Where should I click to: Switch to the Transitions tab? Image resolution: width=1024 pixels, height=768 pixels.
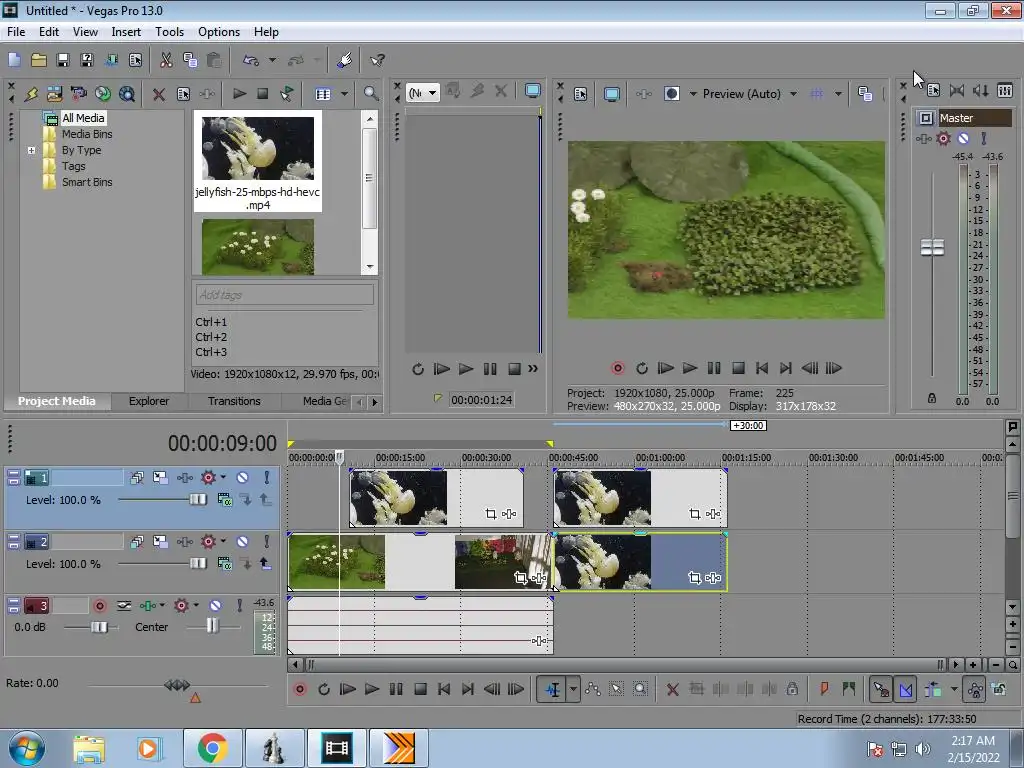(234, 401)
